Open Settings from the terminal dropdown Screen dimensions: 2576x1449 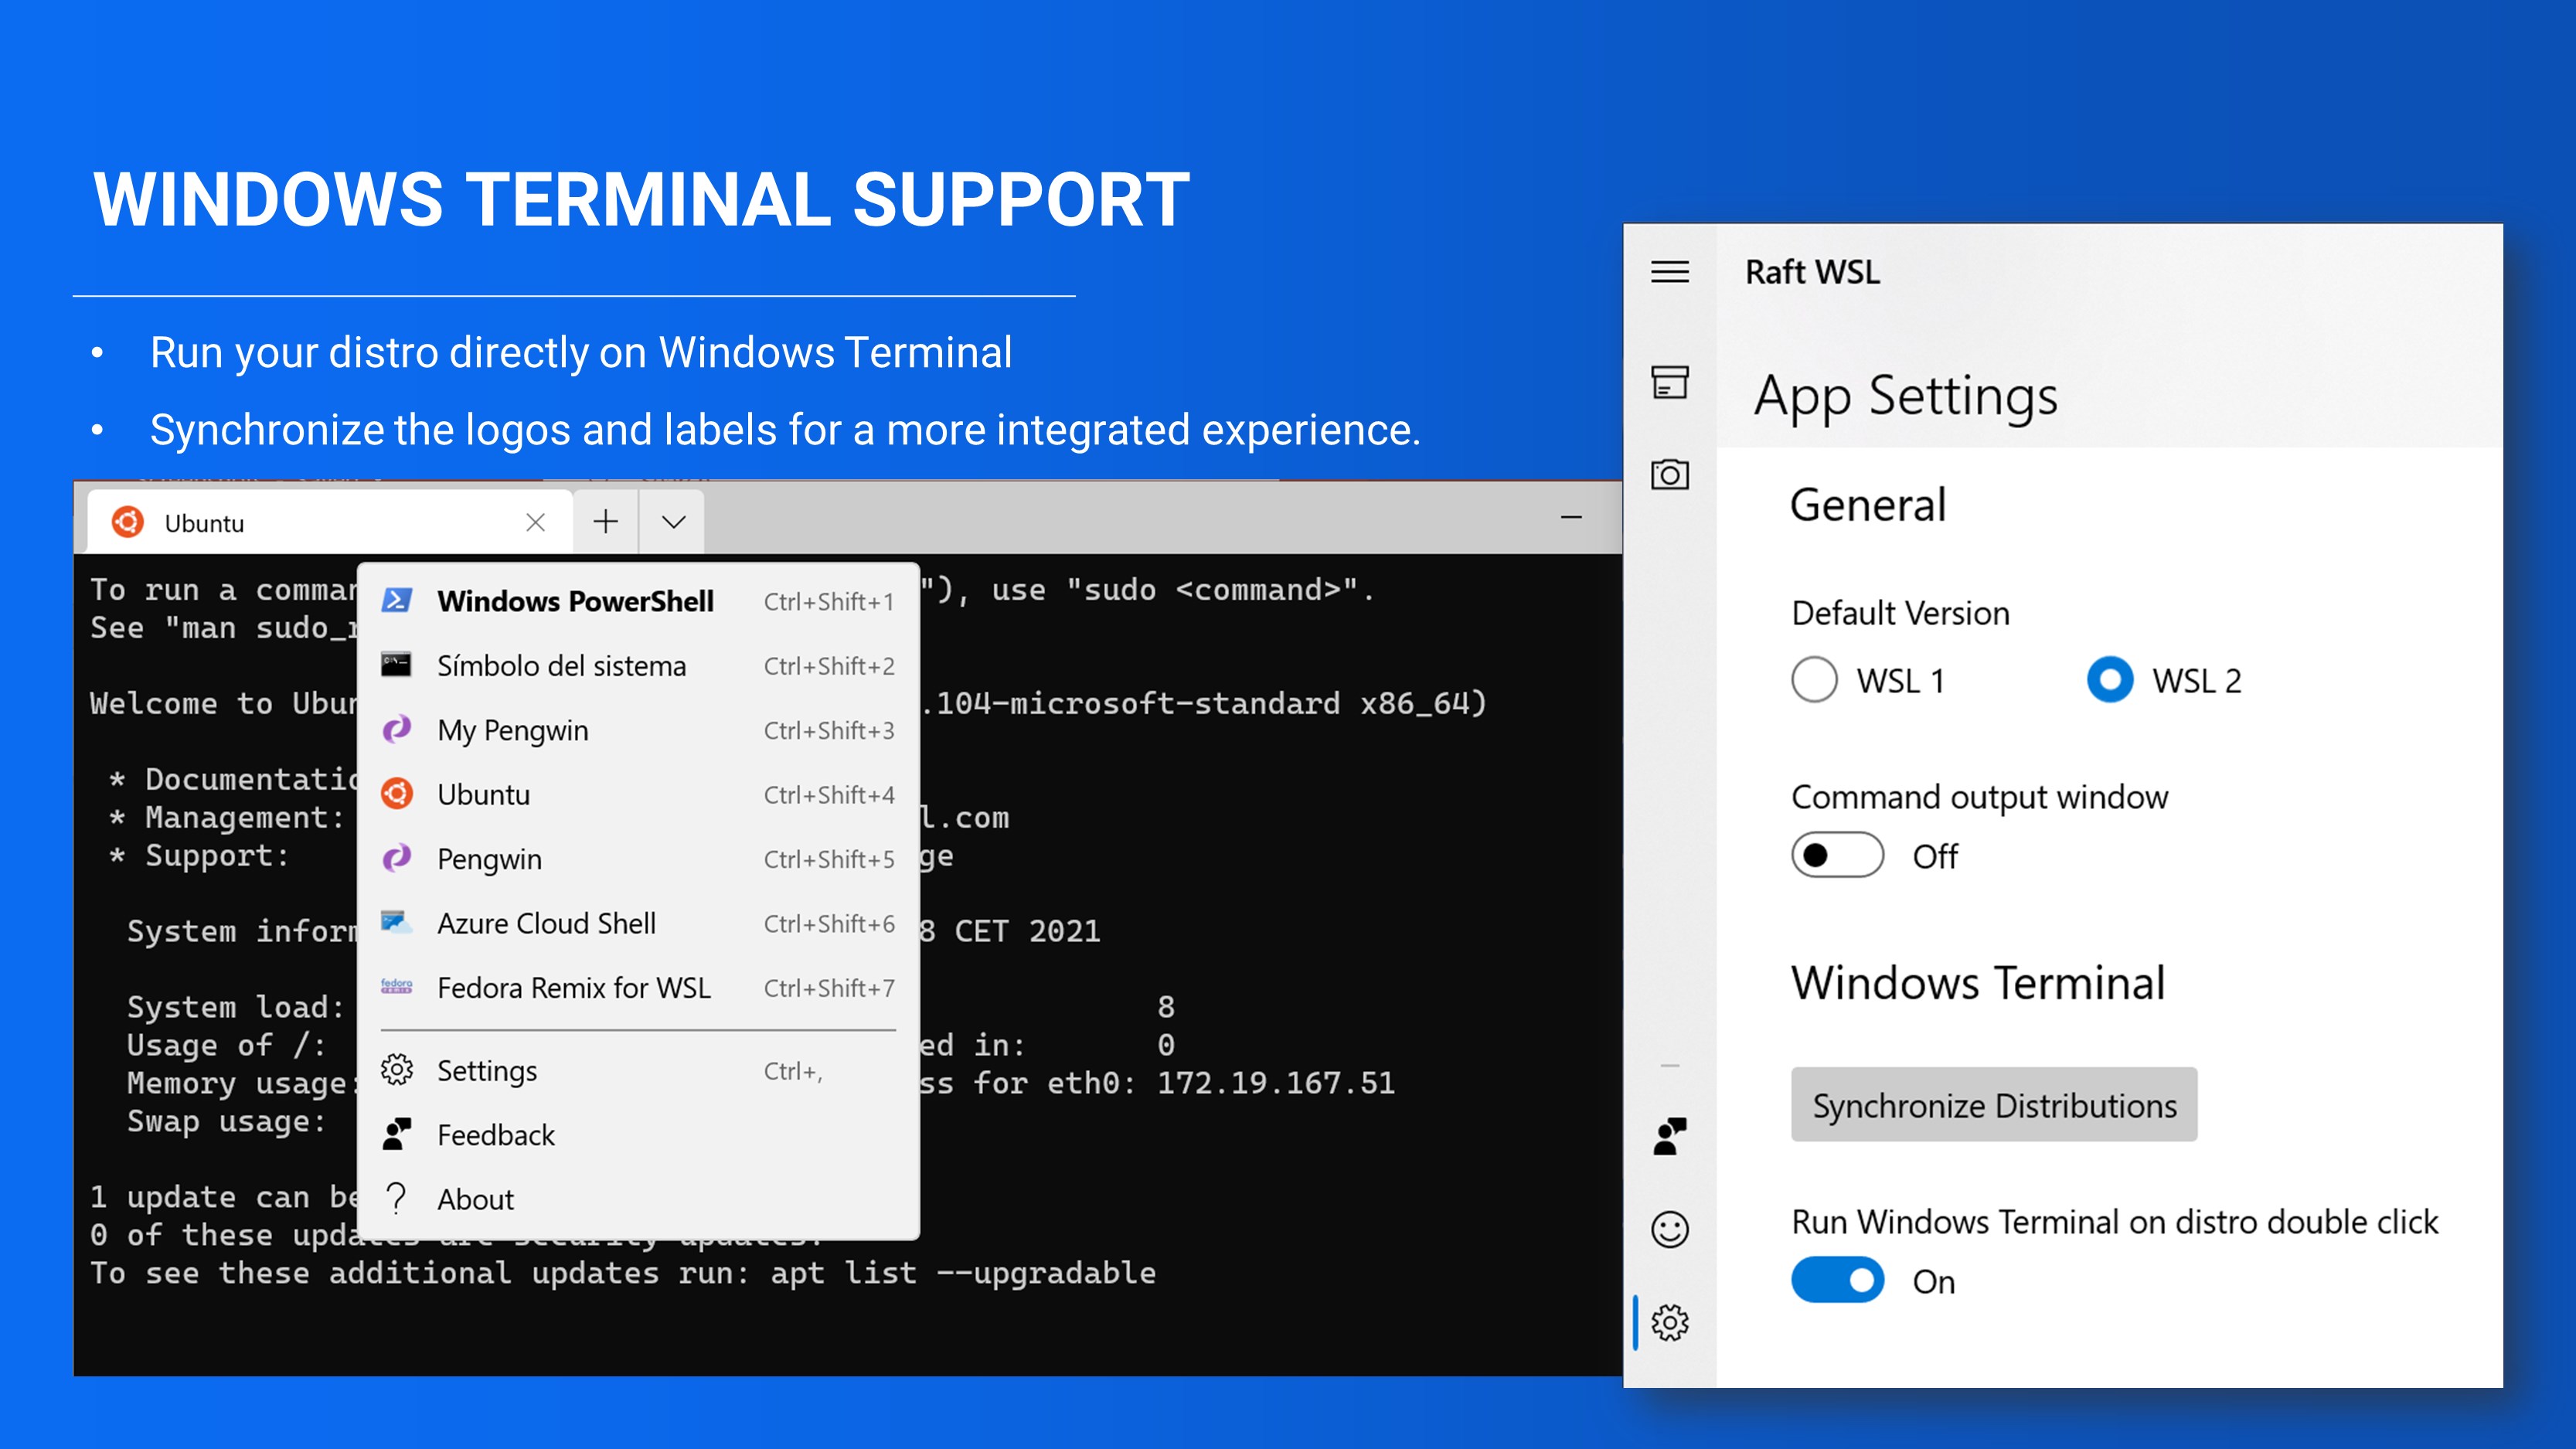[487, 1071]
